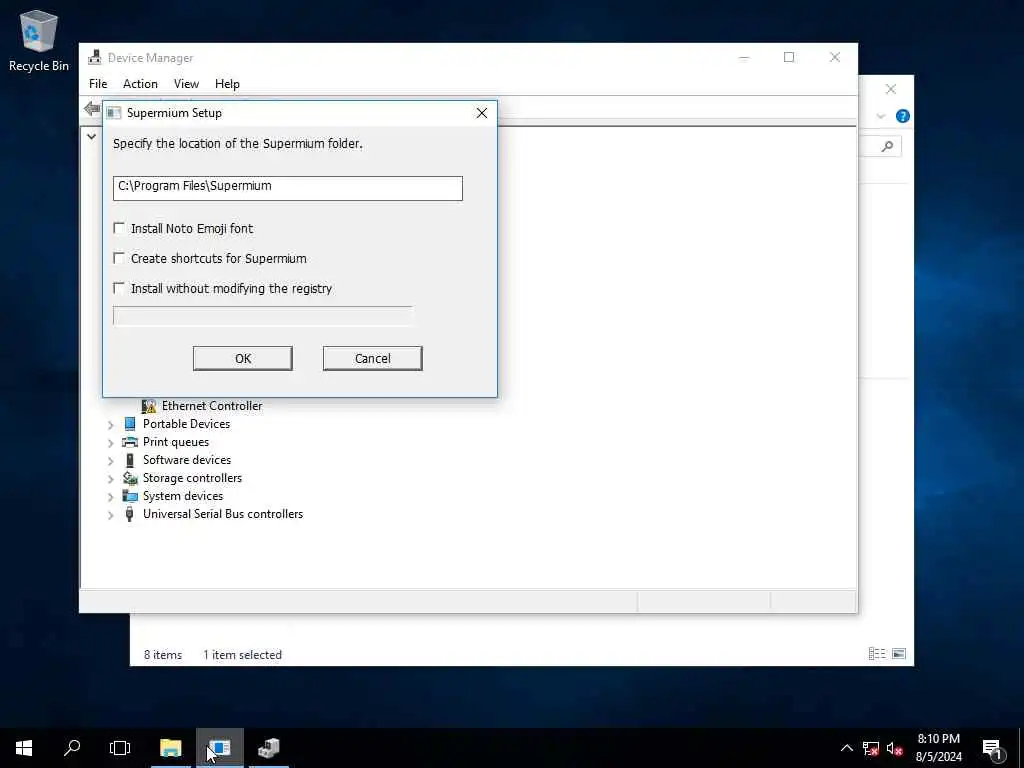Click the Device Manager back arrow icon
Image resolution: width=1024 pixels, height=768 pixels.
pos(92,108)
